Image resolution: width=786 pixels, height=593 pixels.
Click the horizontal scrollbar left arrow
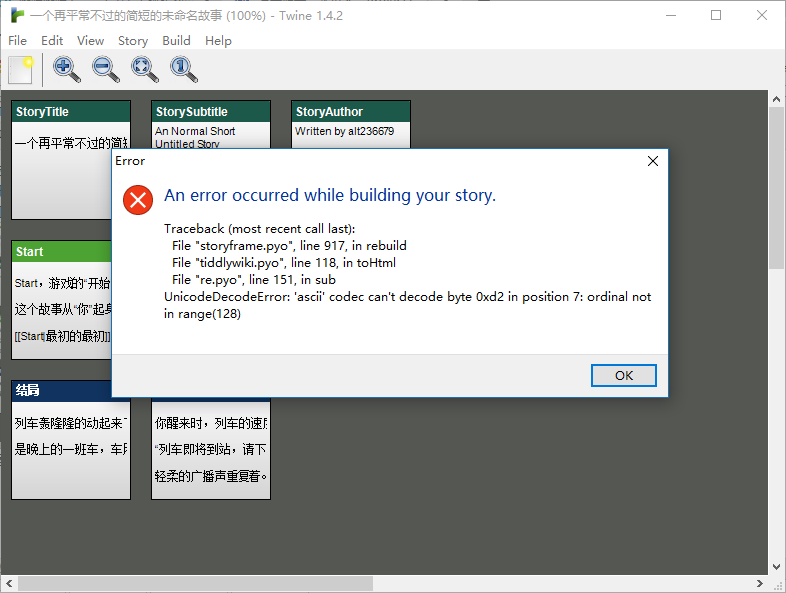click(x=9, y=583)
